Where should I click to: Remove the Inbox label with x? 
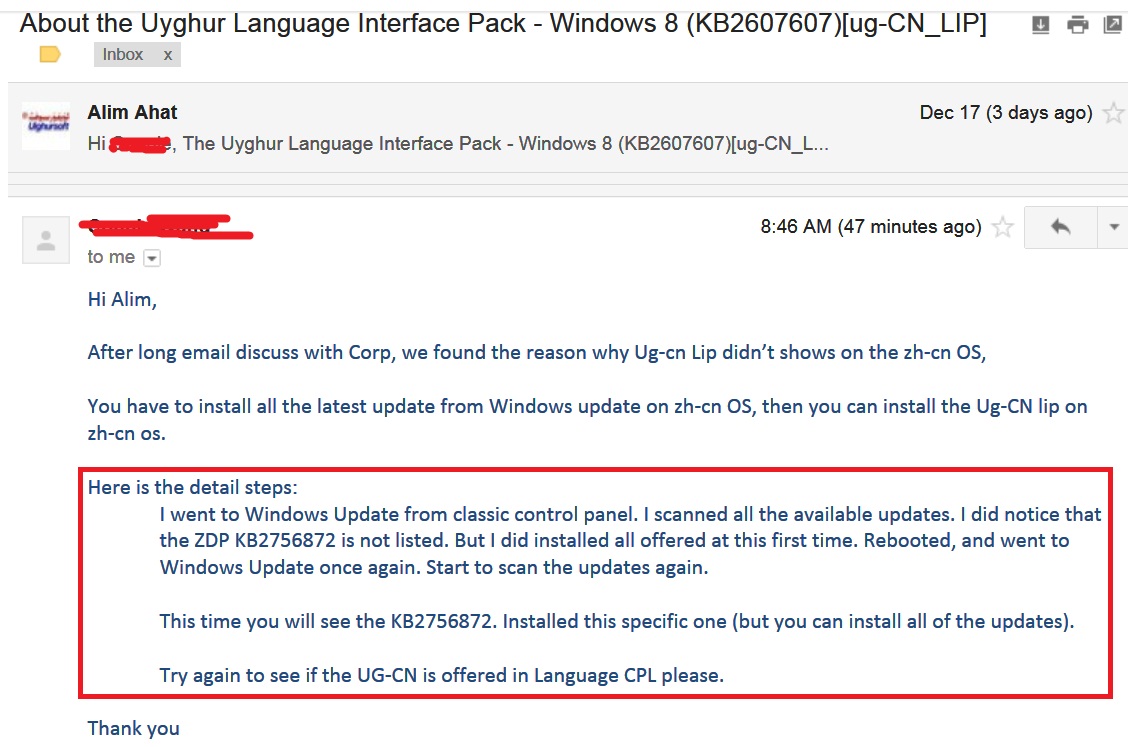click(168, 55)
